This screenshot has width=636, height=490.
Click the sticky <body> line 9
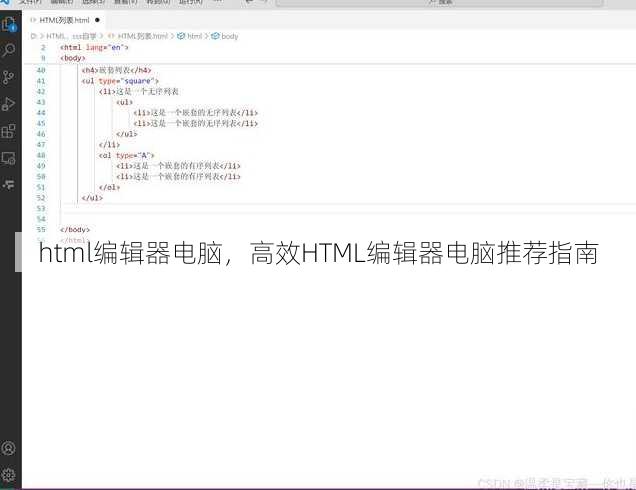point(73,58)
